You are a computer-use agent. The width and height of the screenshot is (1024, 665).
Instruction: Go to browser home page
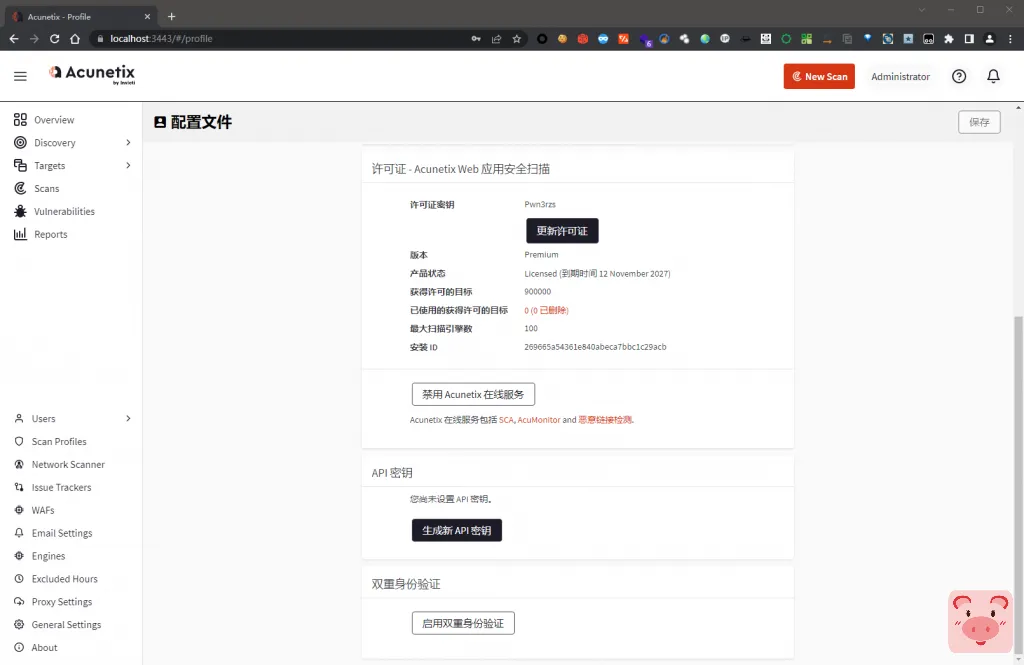coord(75,39)
